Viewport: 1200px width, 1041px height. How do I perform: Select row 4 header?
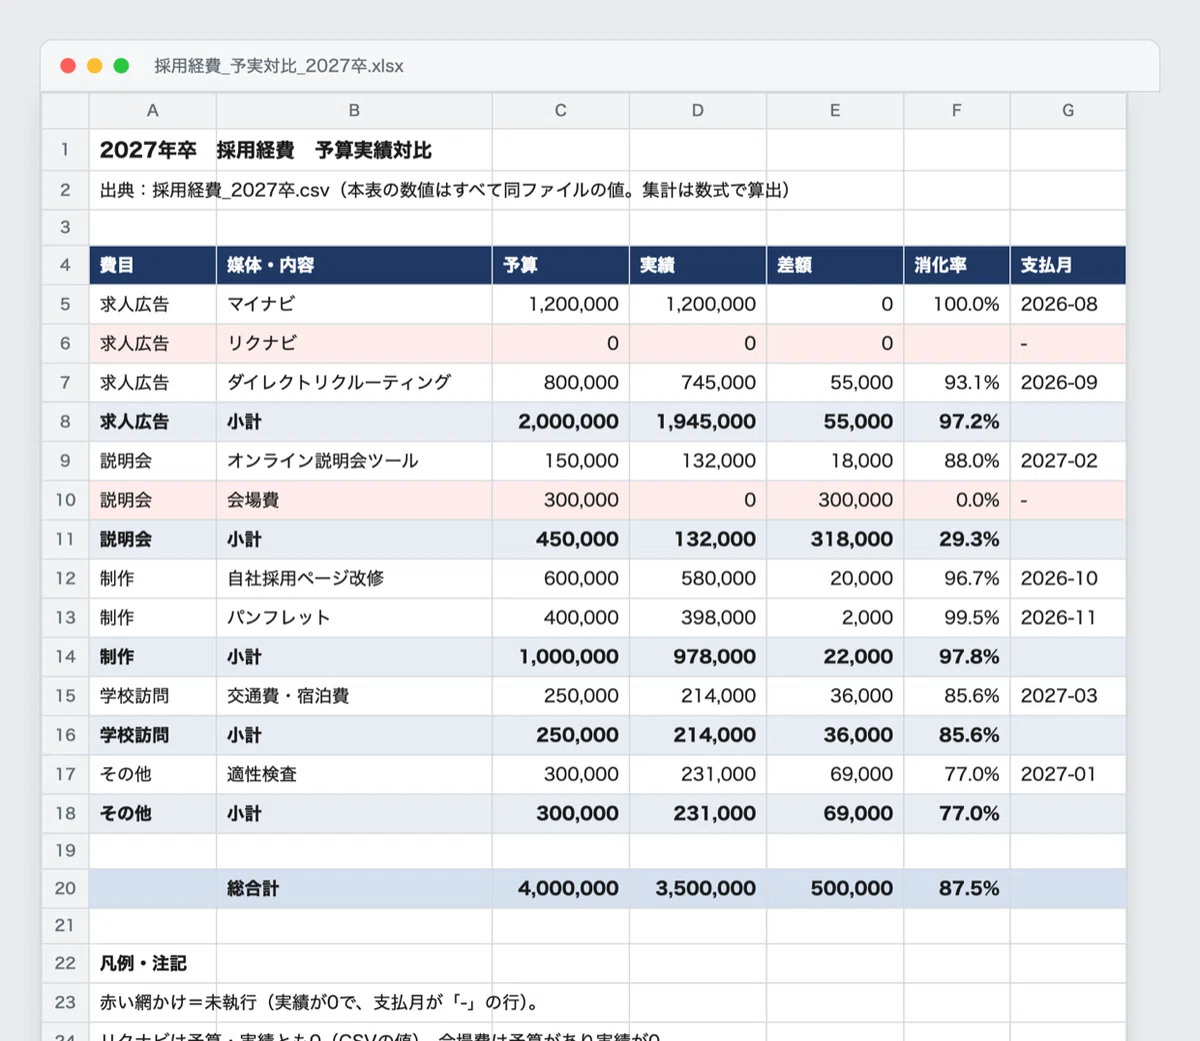pyautogui.click(x=65, y=265)
